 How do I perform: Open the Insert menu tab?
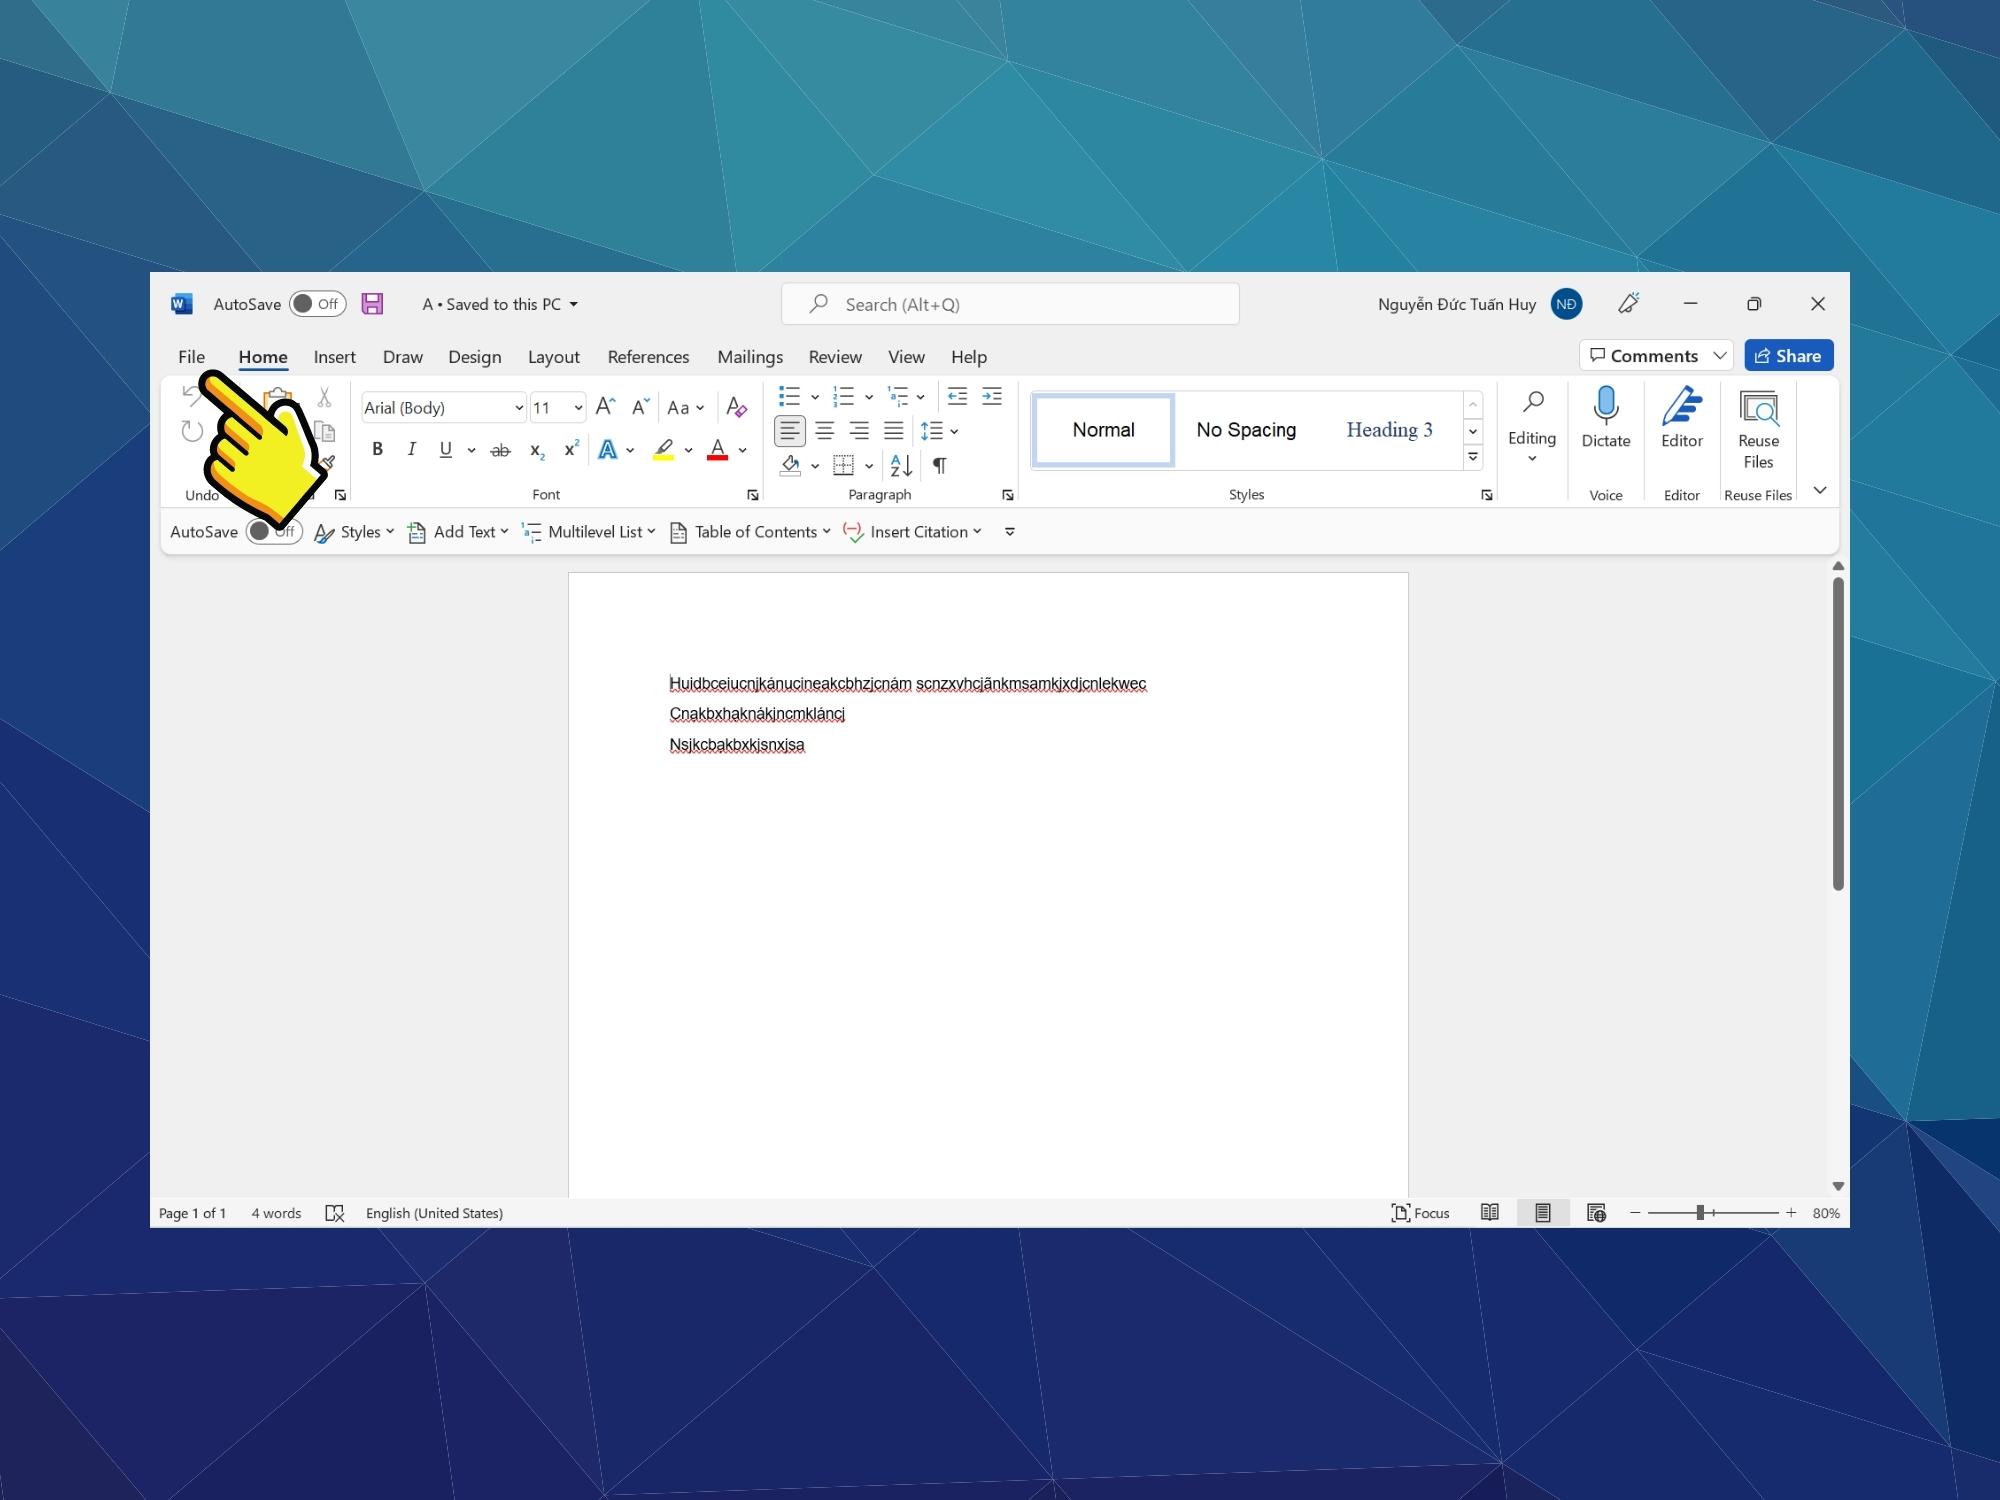(332, 356)
